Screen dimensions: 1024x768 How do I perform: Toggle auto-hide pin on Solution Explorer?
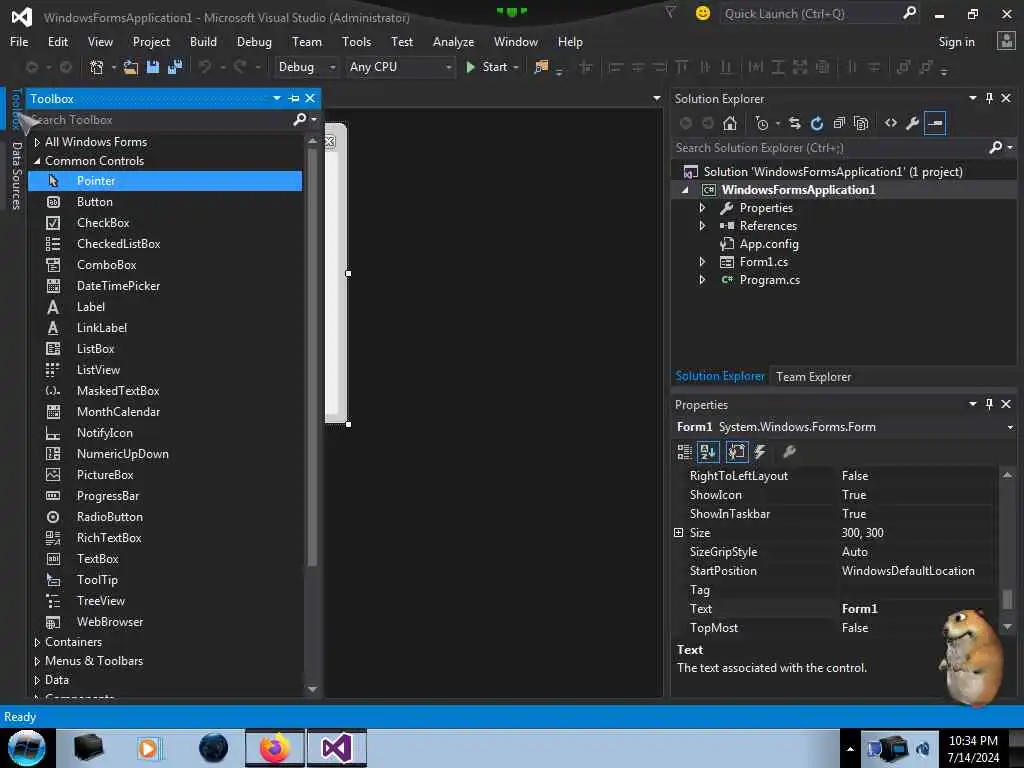[x=989, y=98]
